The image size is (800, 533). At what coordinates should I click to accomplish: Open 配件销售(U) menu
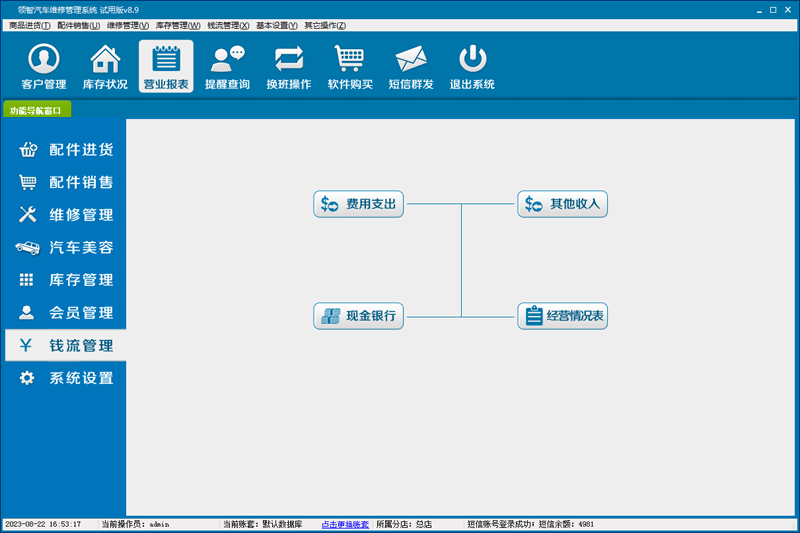tap(79, 26)
